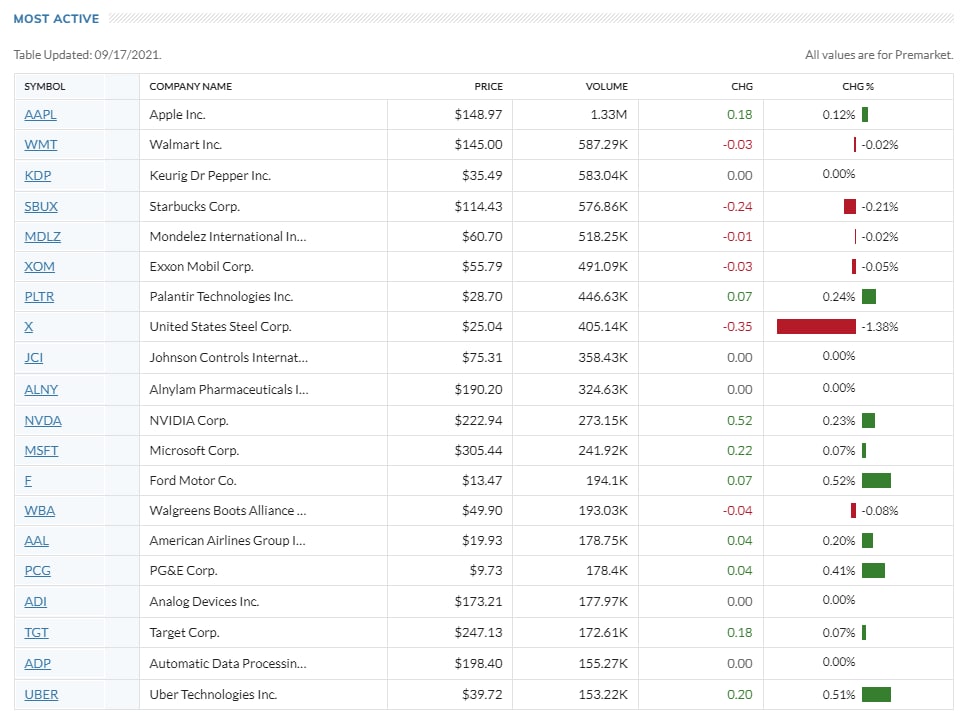973x725 pixels.
Task: Click the $39.72 Uber price
Action: pyautogui.click(x=482, y=695)
